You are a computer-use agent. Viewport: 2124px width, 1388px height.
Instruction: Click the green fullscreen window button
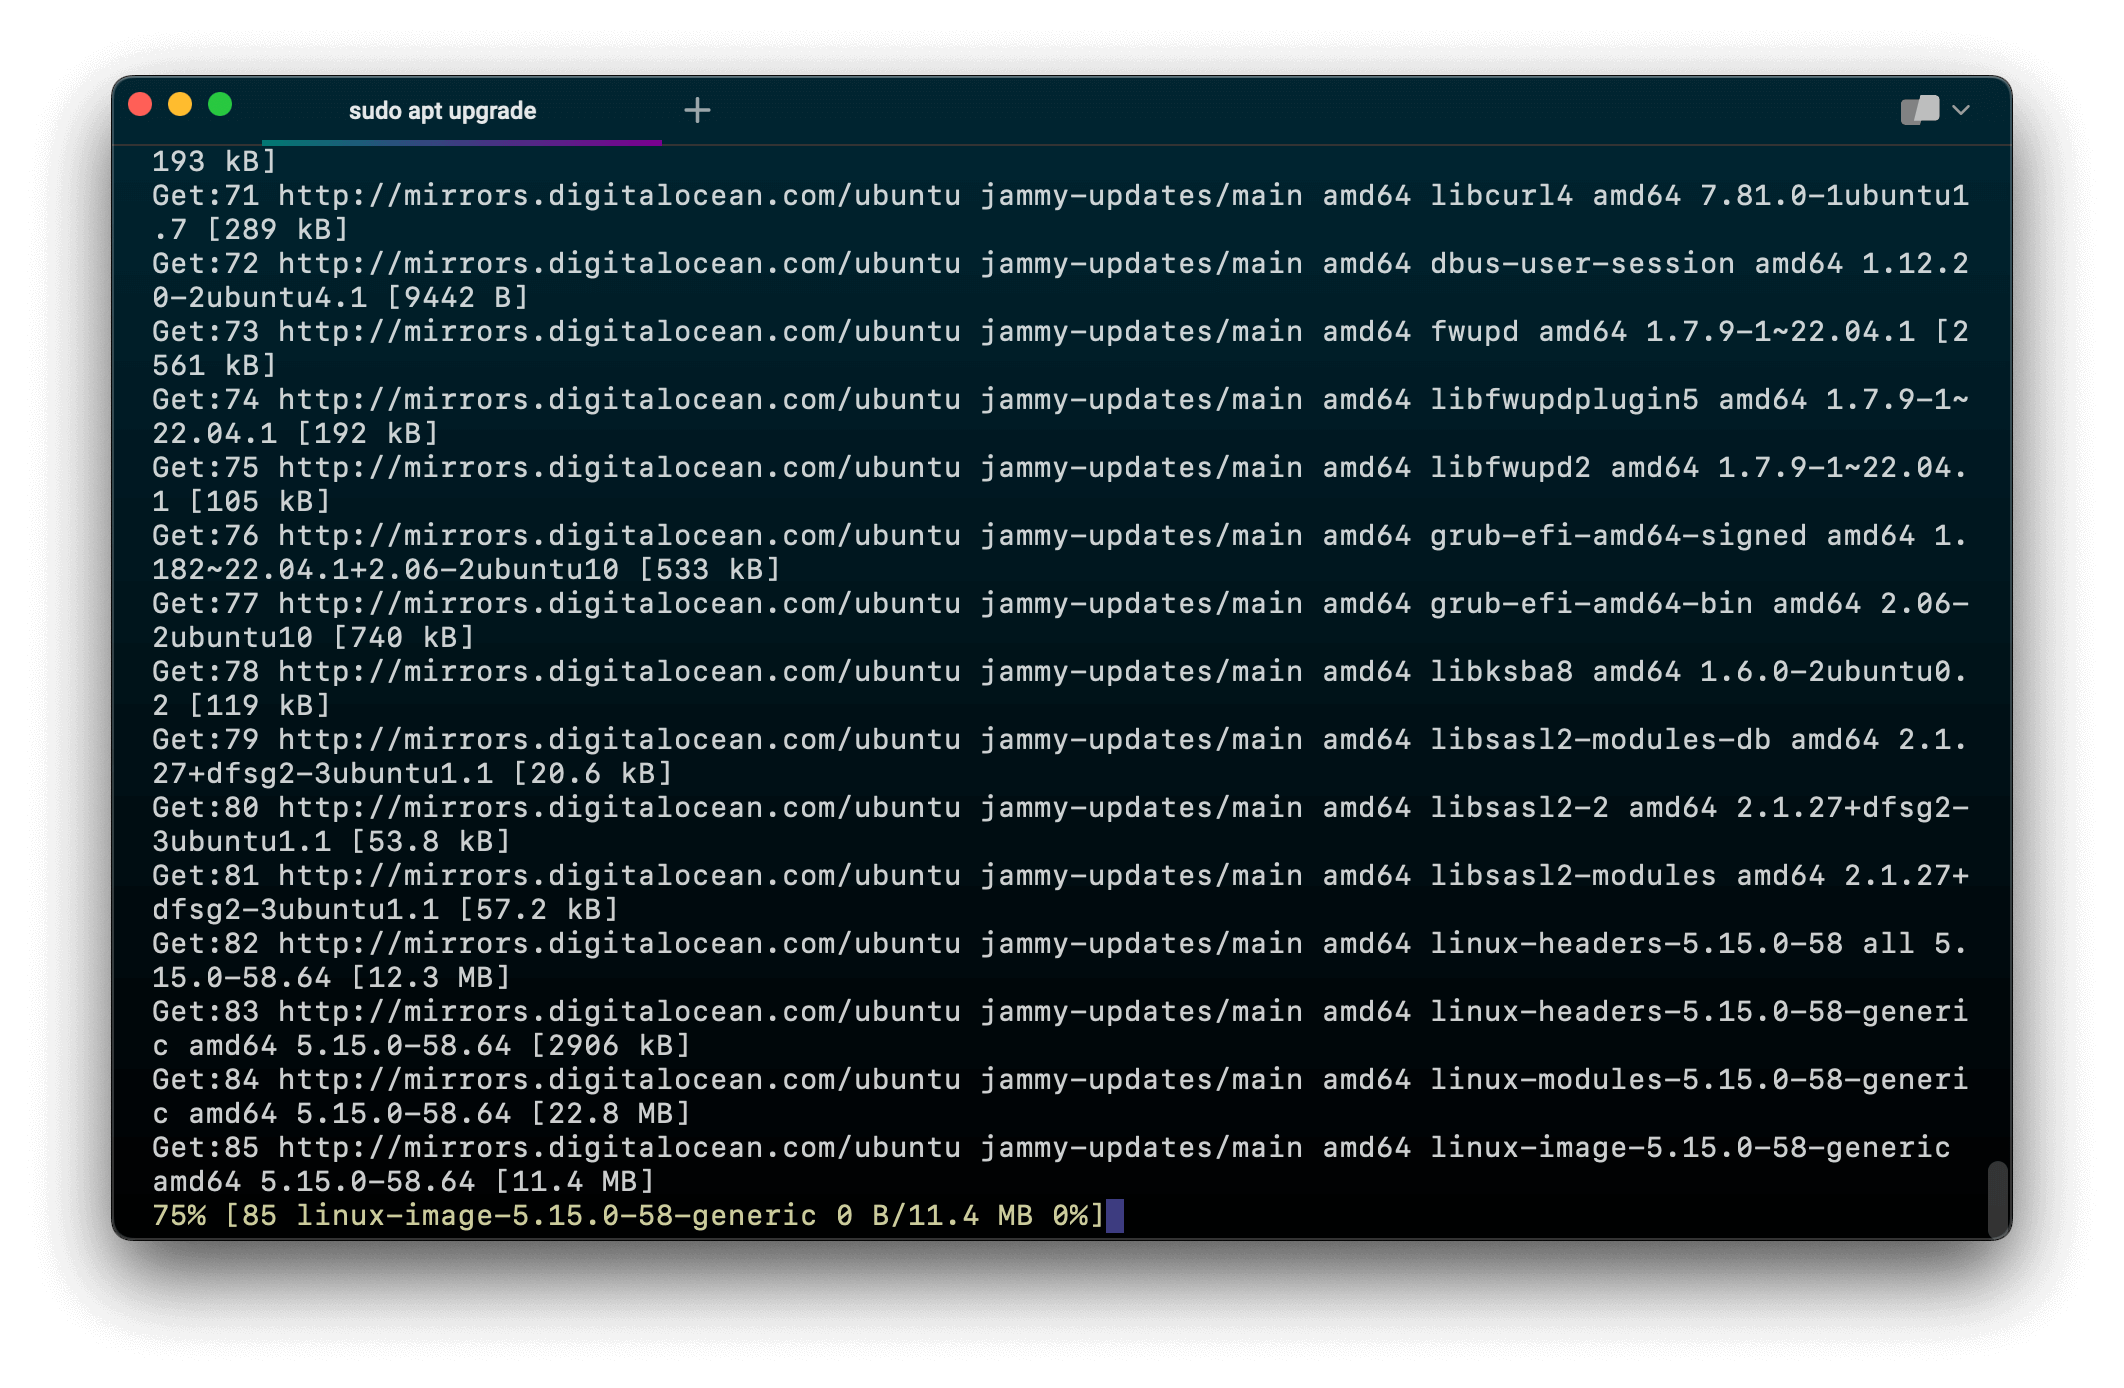(x=220, y=104)
